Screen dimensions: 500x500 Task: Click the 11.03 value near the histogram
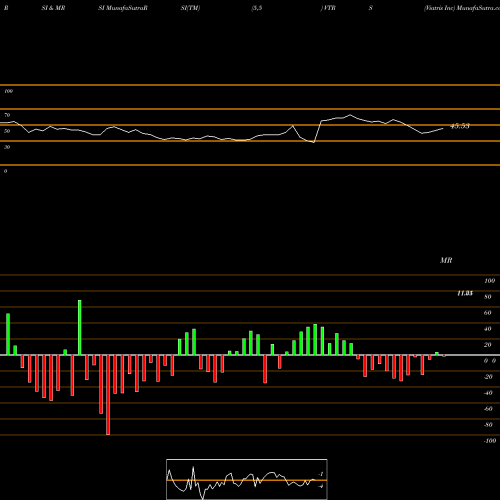pos(465,293)
